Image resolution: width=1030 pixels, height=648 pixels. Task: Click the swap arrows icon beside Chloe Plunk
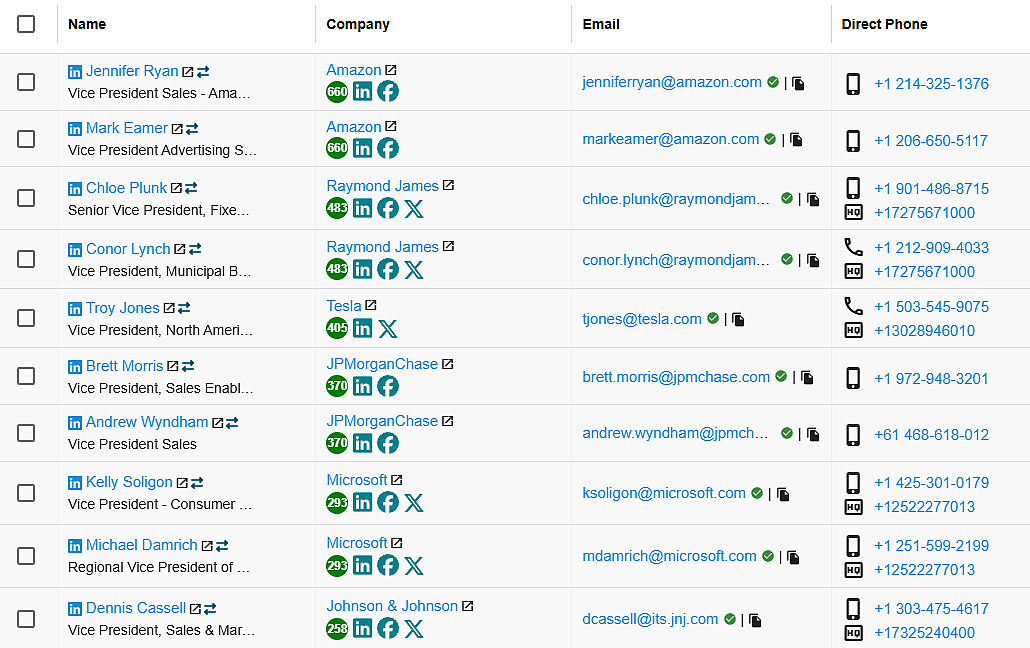[191, 188]
